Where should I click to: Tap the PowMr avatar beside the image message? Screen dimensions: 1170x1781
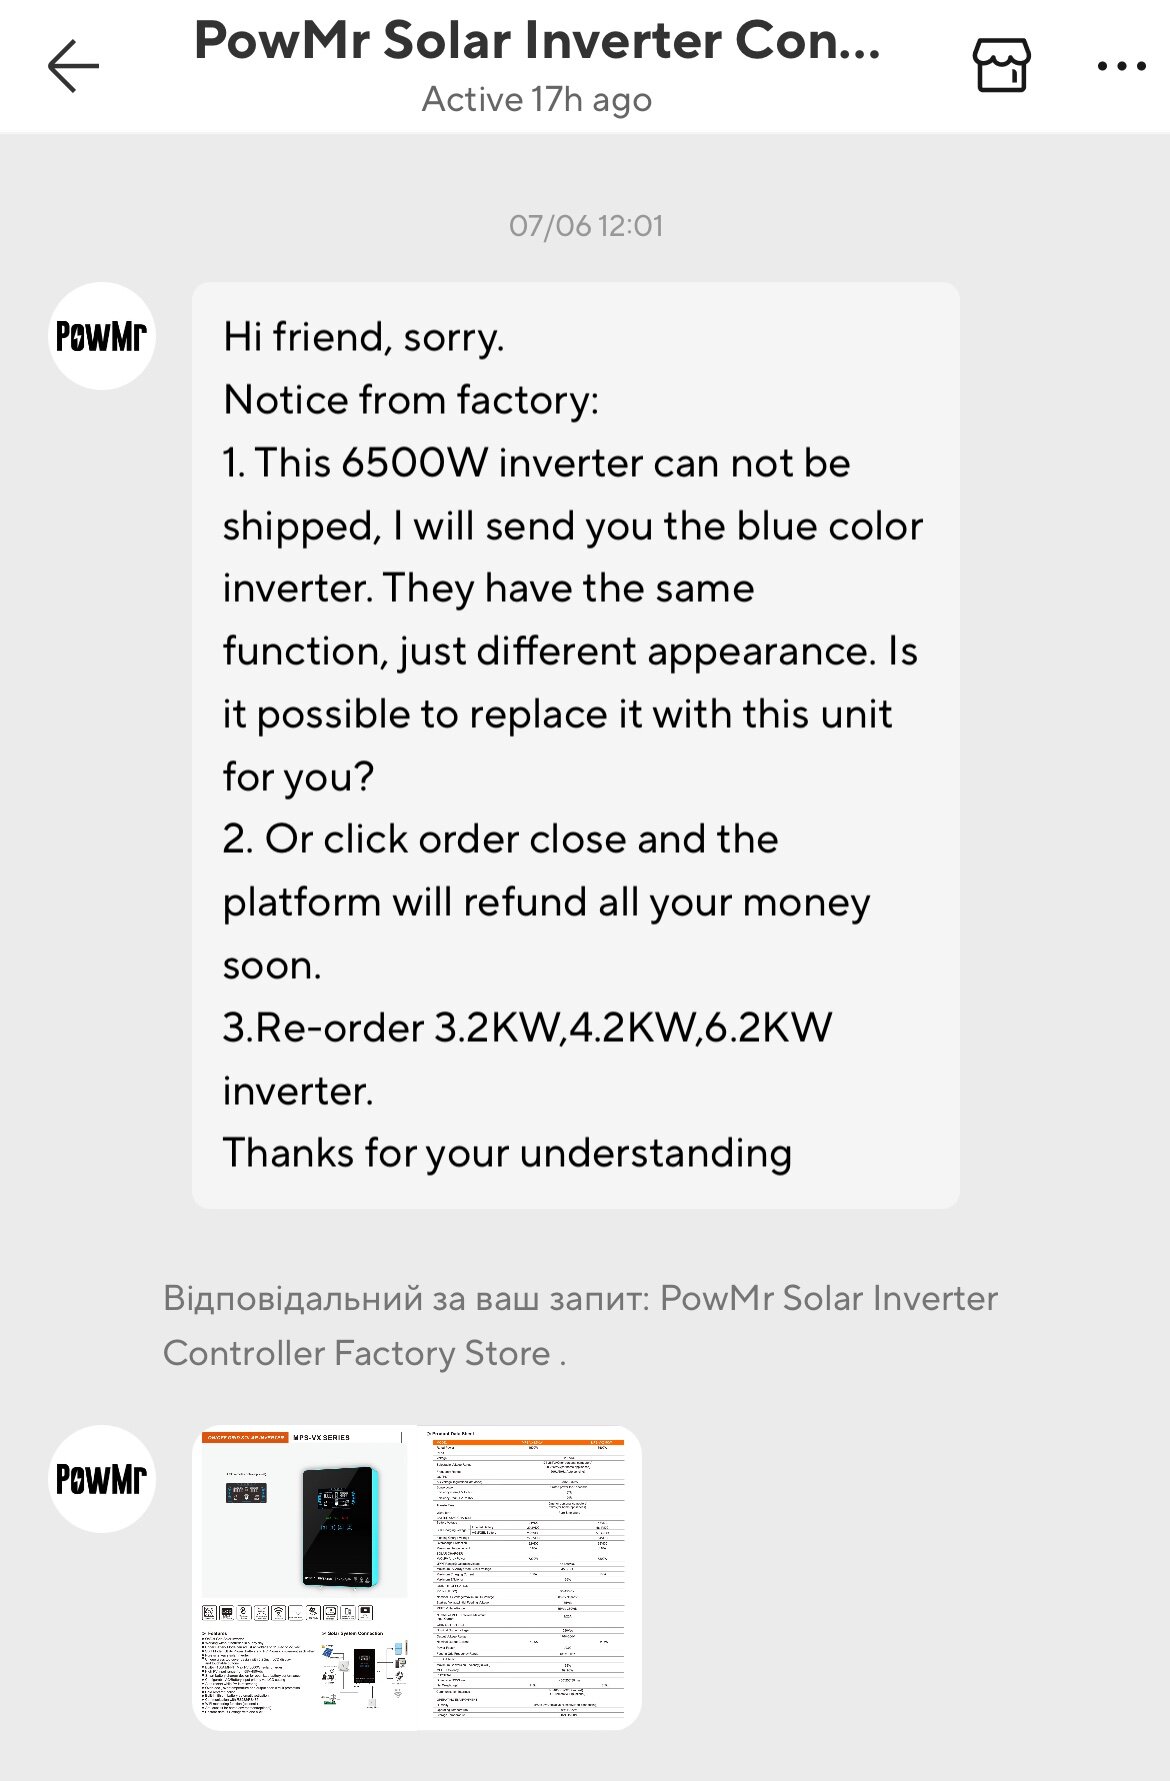pos(102,1479)
